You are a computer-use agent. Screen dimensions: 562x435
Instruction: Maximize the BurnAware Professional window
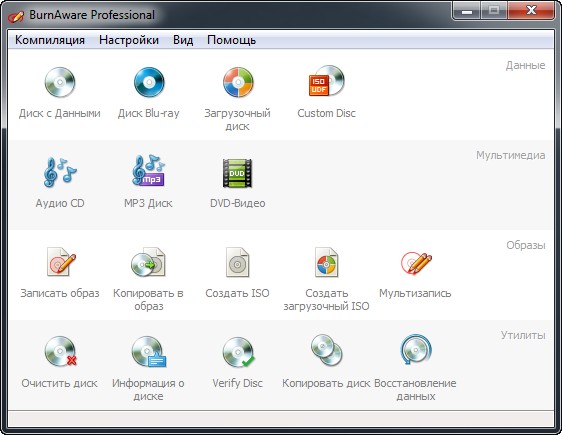(x=494, y=11)
